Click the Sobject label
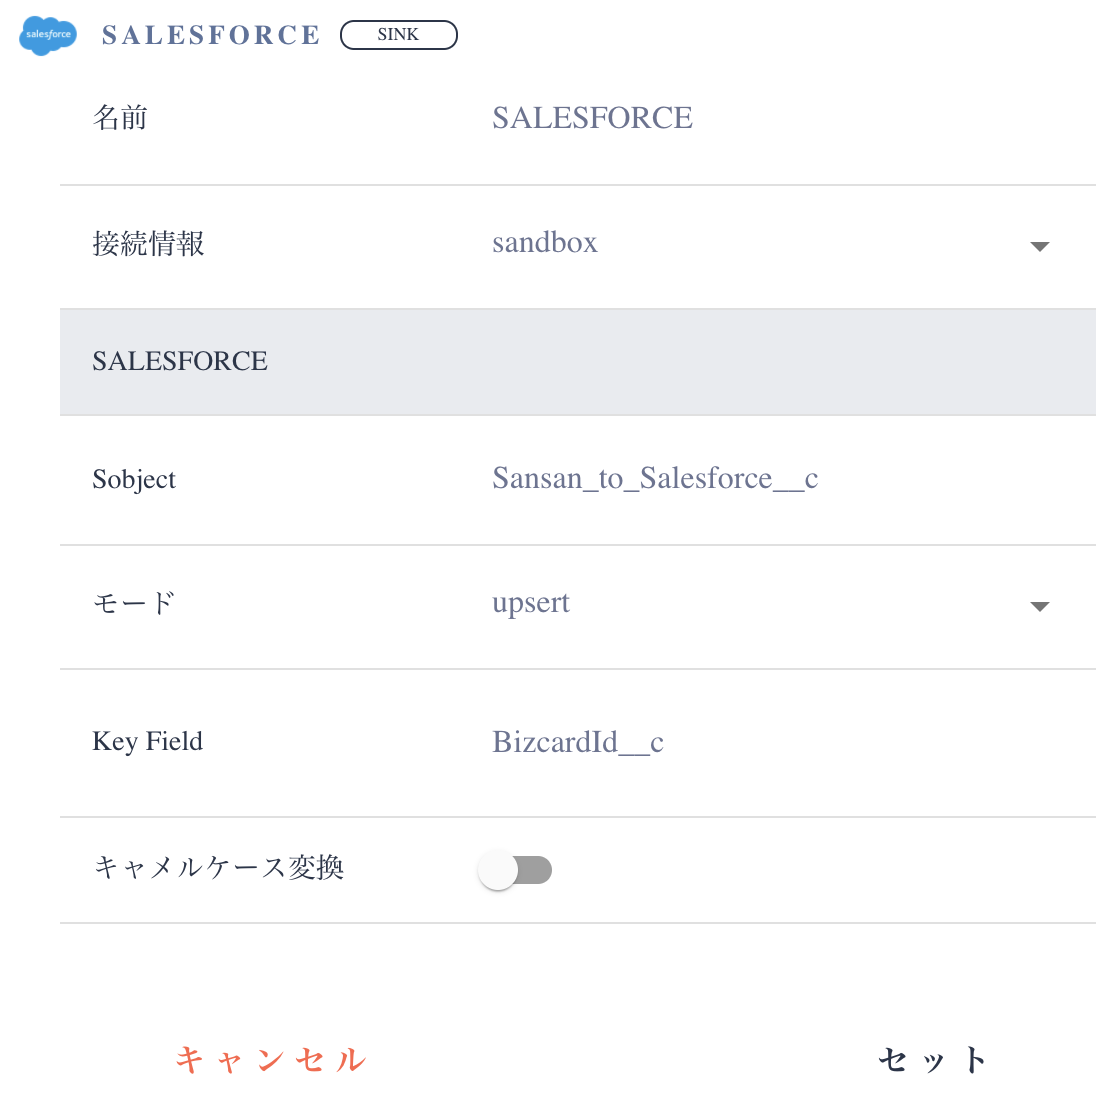 click(134, 480)
